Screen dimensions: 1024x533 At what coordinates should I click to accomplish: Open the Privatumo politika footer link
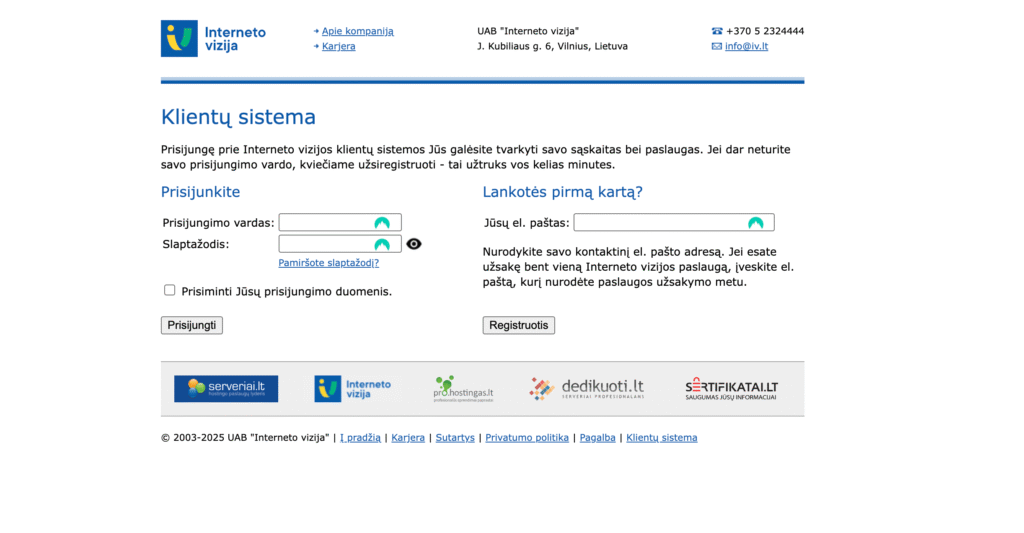pyautogui.click(x=527, y=438)
